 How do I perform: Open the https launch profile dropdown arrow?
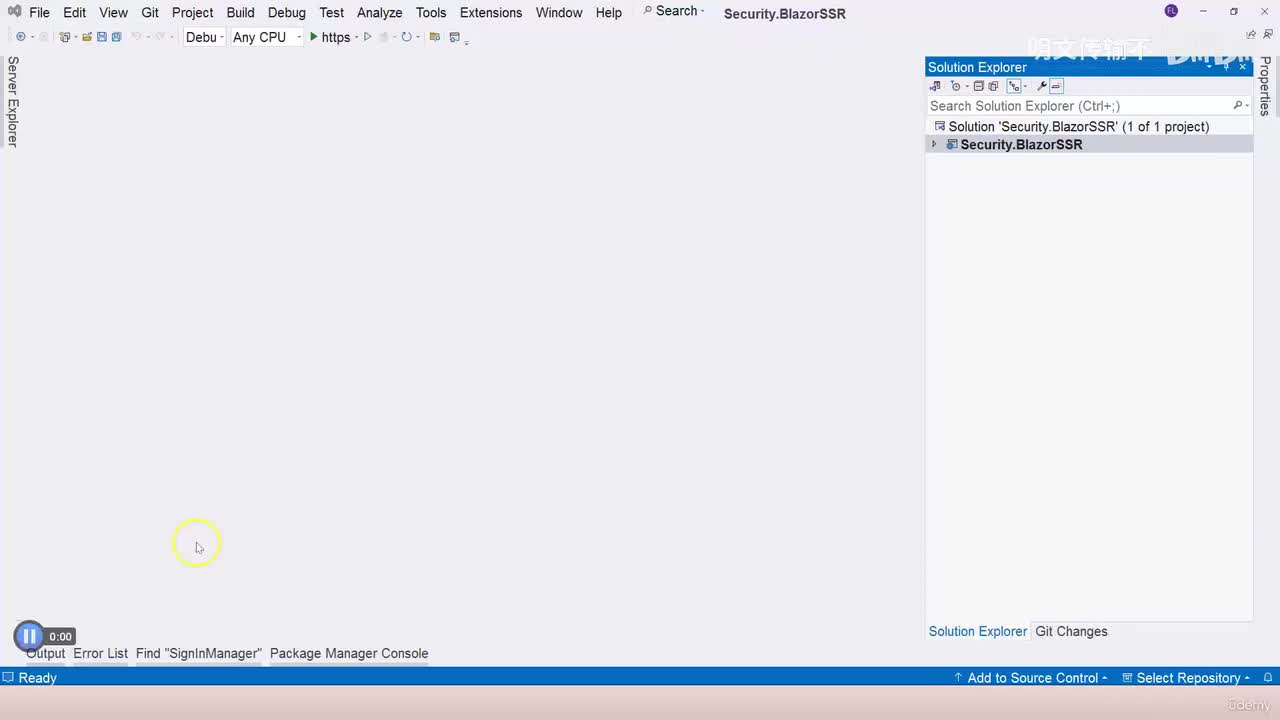[356, 37]
